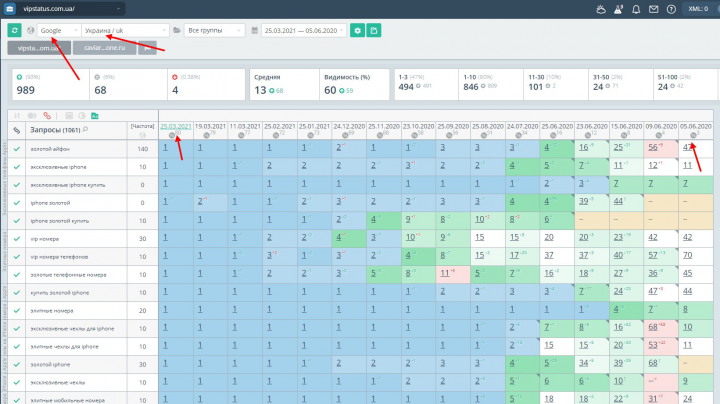The width and height of the screenshot is (720, 404).
Task: Open the Google search engine dropdown
Action: click(x=59, y=30)
